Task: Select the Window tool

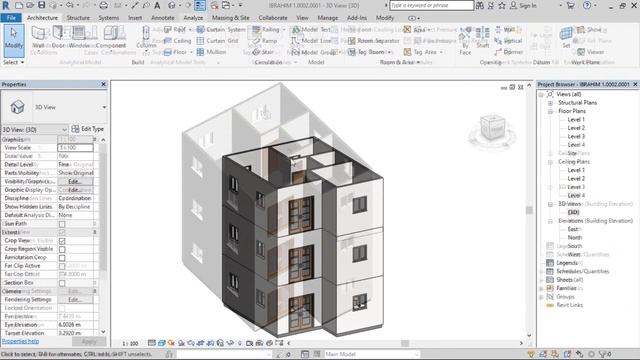Action: (x=79, y=37)
